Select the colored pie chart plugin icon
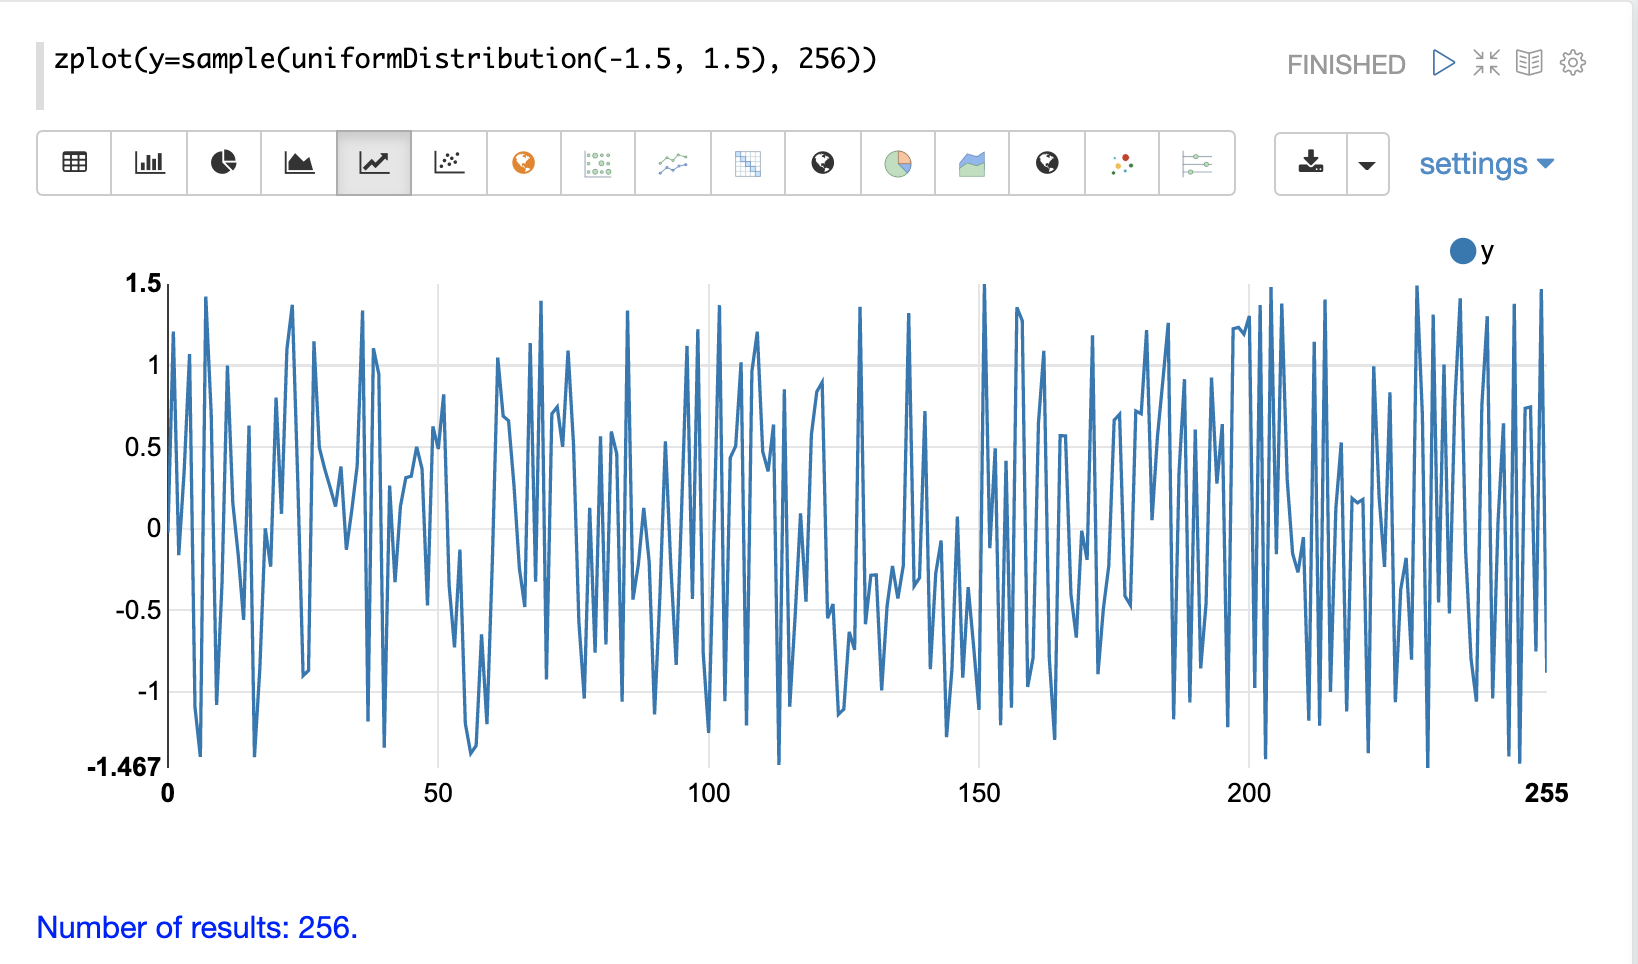Image resolution: width=1638 pixels, height=964 pixels. pos(898,163)
